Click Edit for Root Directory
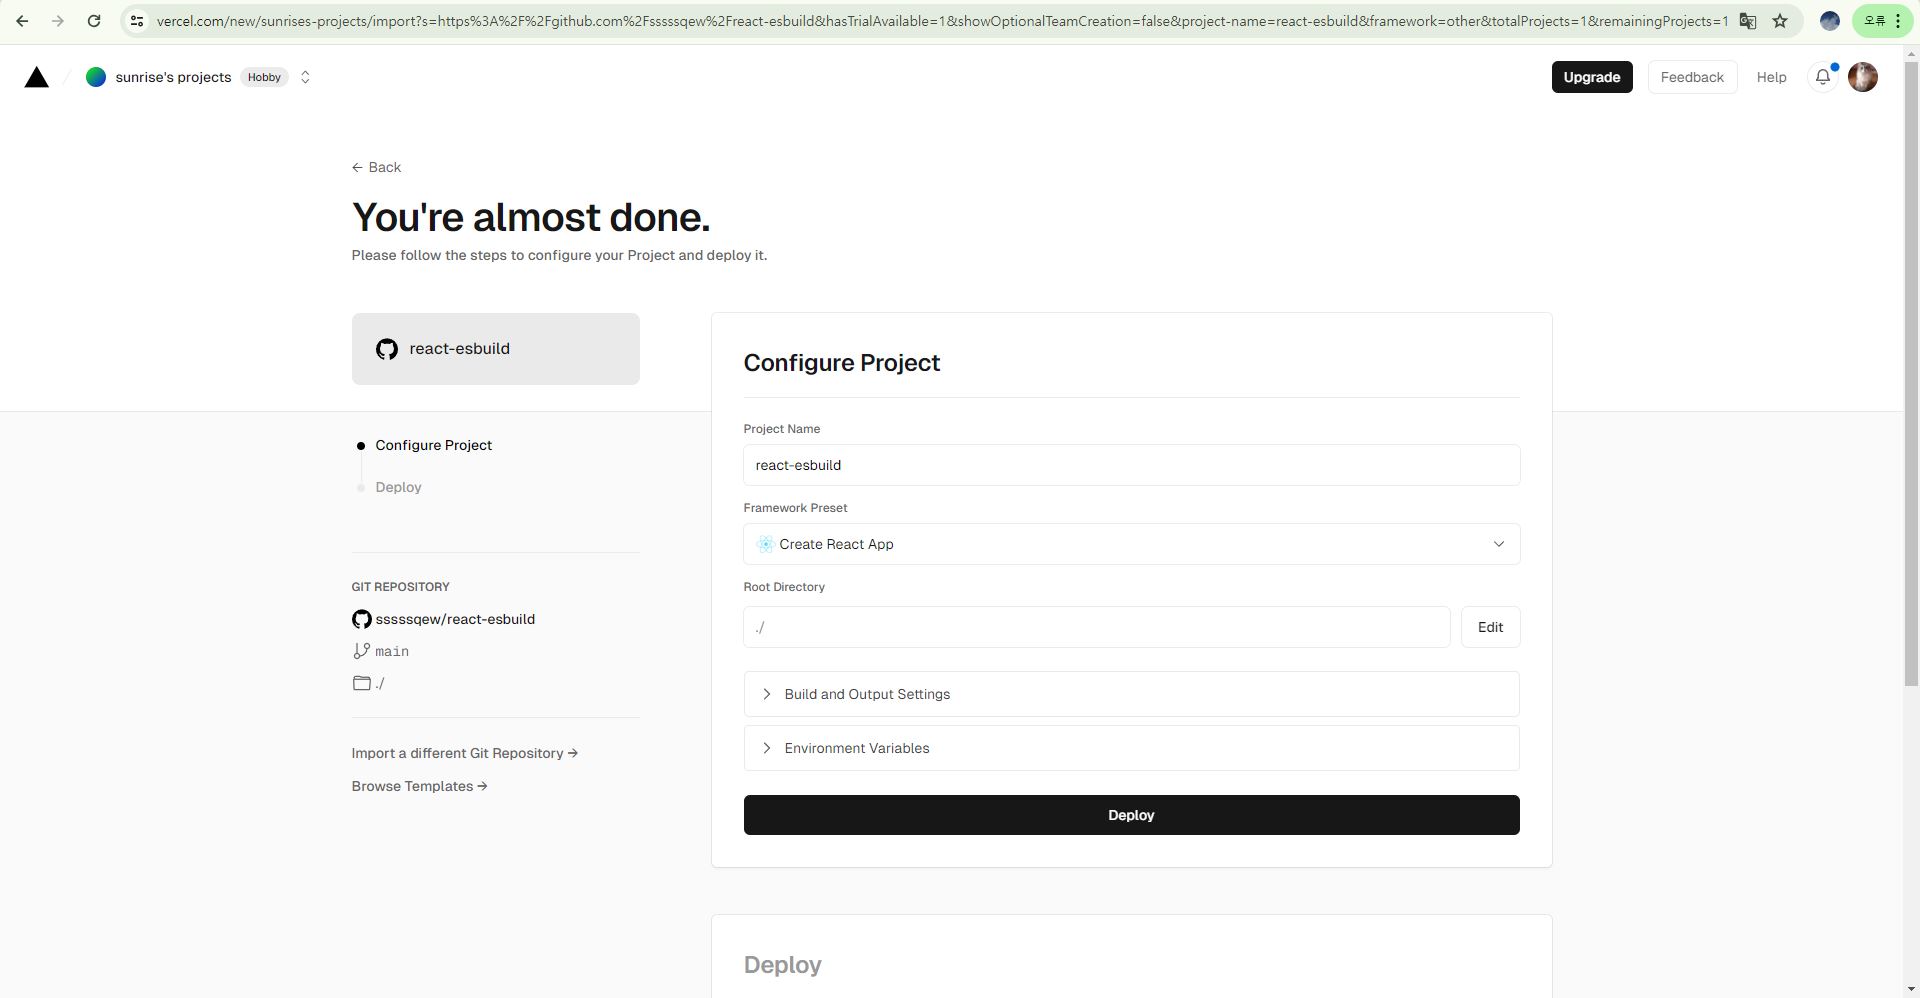 click(x=1490, y=627)
